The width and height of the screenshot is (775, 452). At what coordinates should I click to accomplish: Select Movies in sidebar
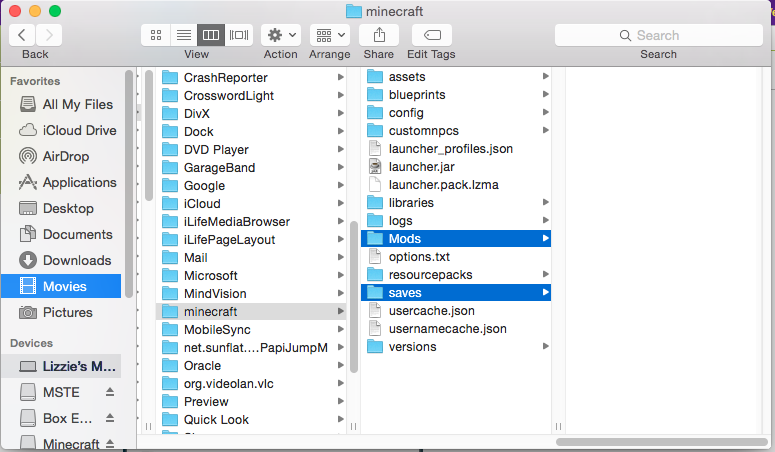[61, 286]
